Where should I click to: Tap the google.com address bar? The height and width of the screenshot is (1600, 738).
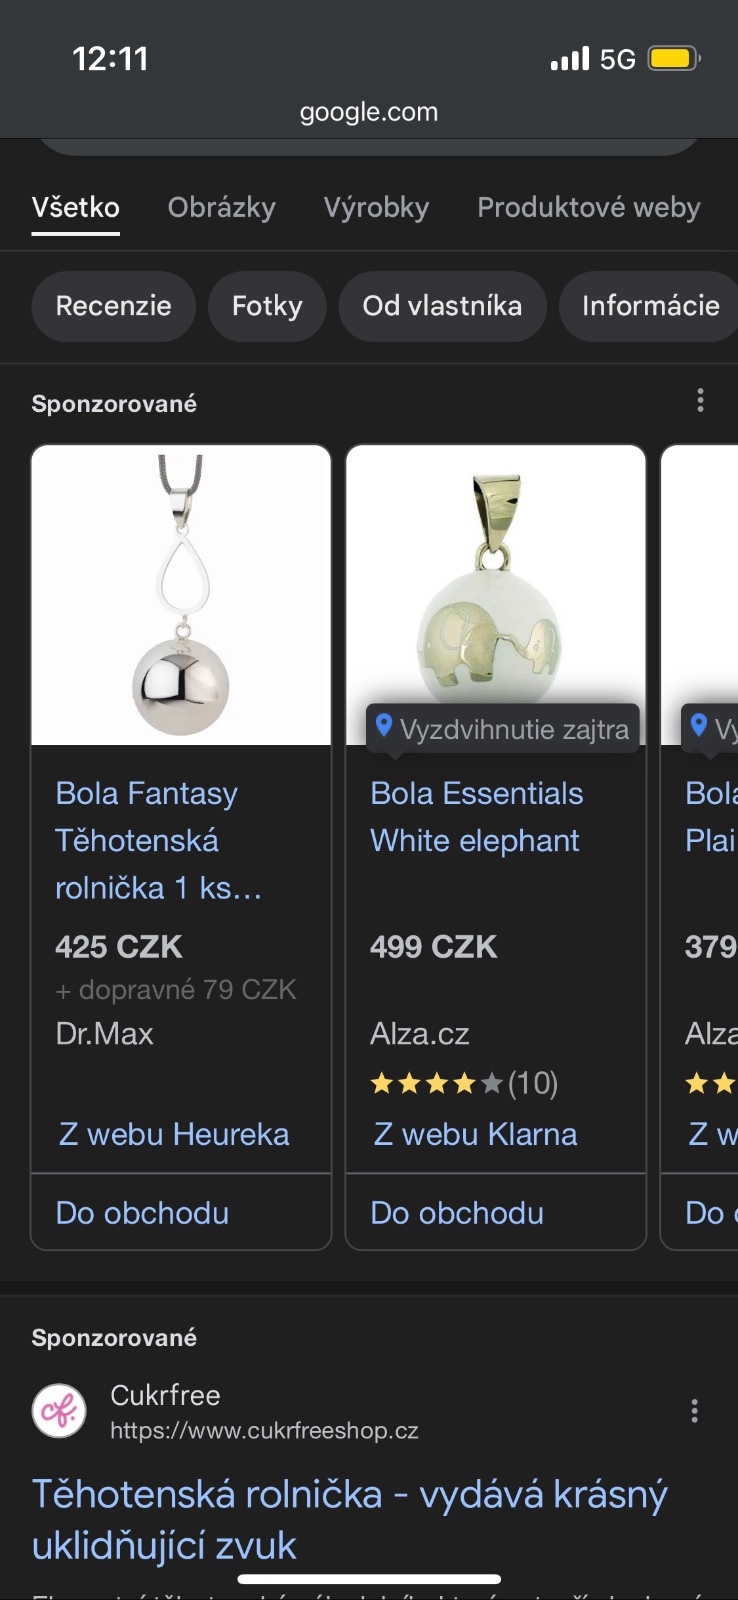(369, 112)
